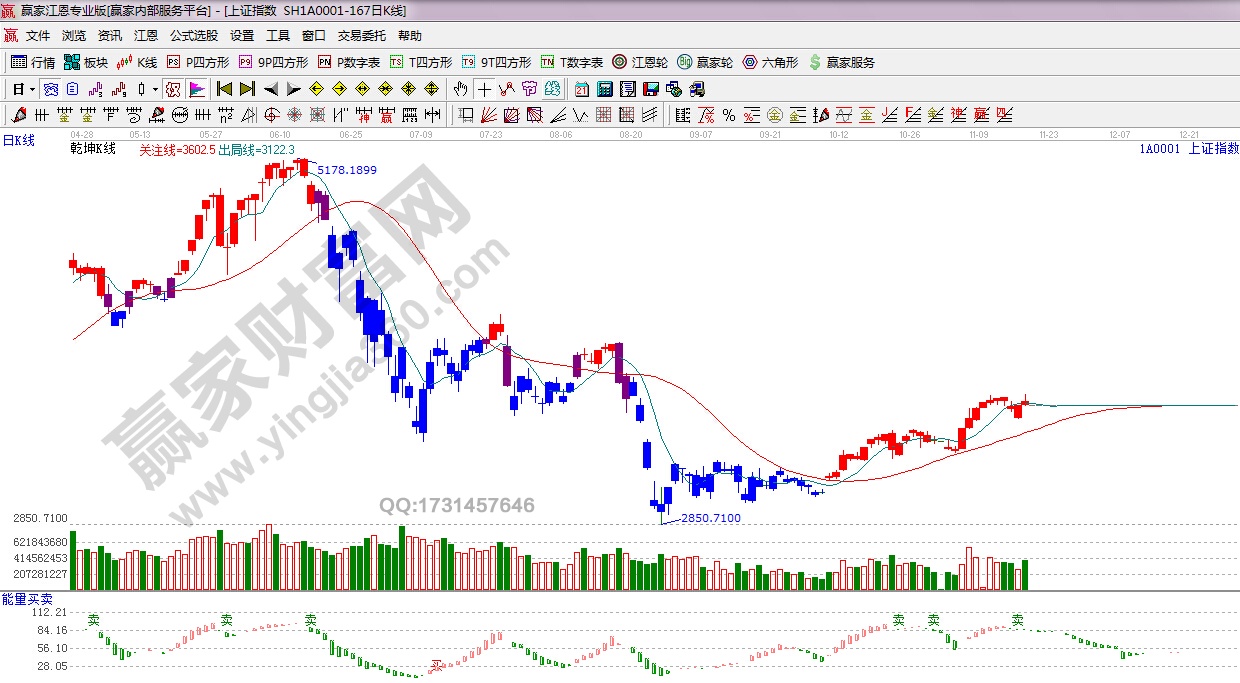
Task: Click the 日K线 label on chart
Action: pos(18,141)
